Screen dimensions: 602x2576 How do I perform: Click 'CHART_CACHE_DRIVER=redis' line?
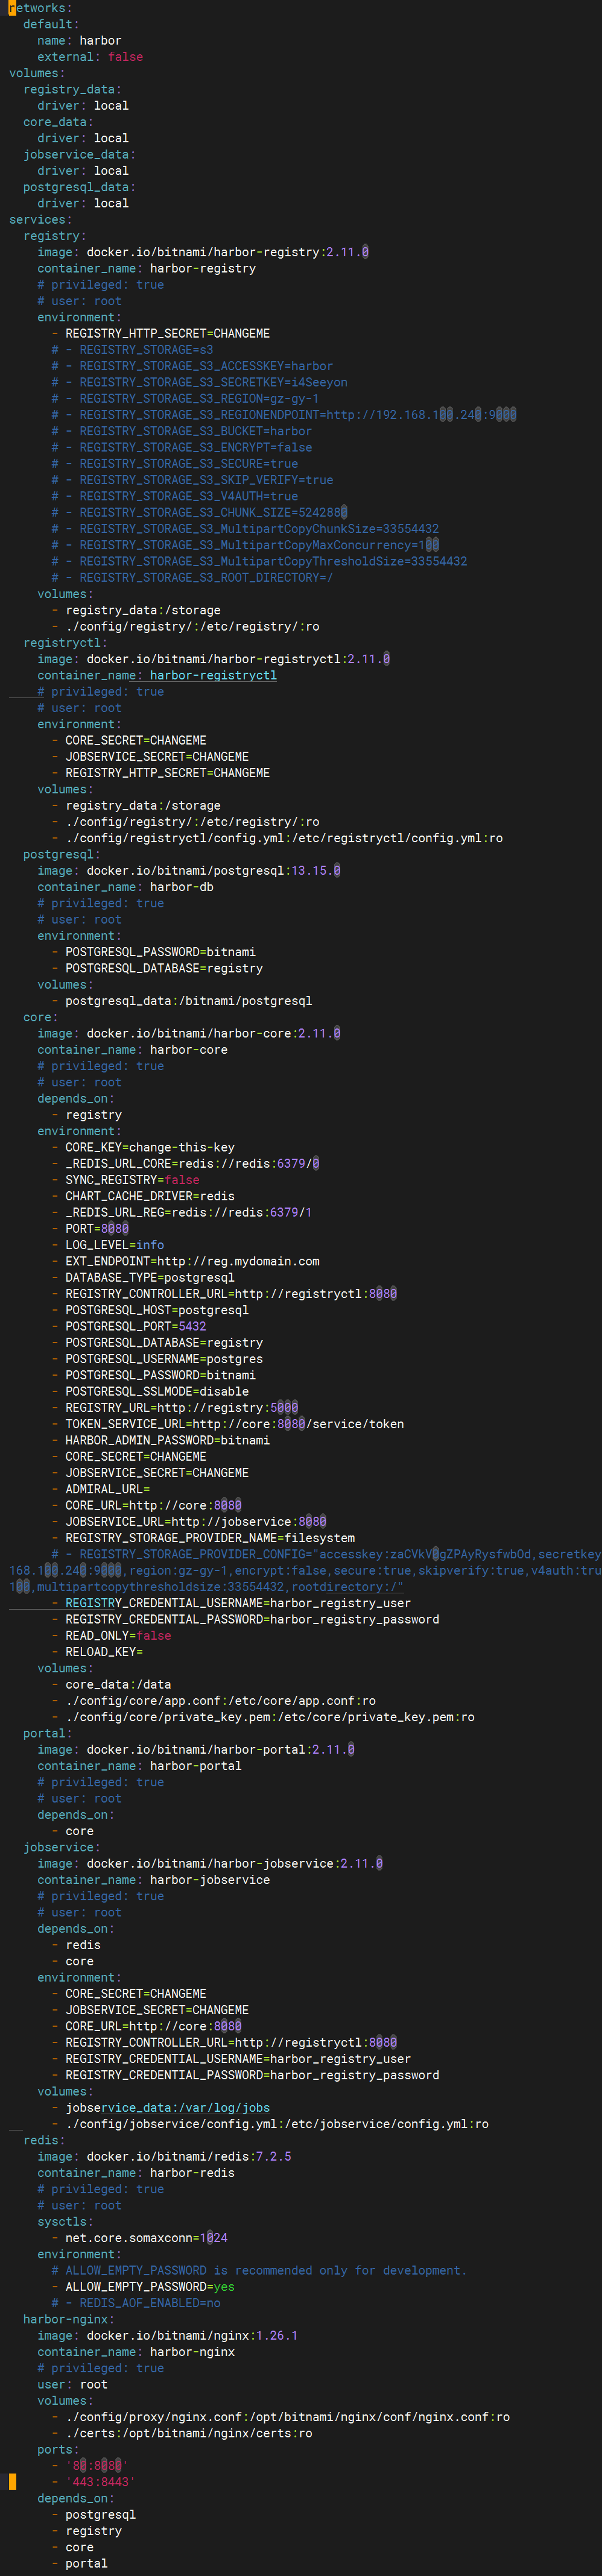pos(143,1196)
